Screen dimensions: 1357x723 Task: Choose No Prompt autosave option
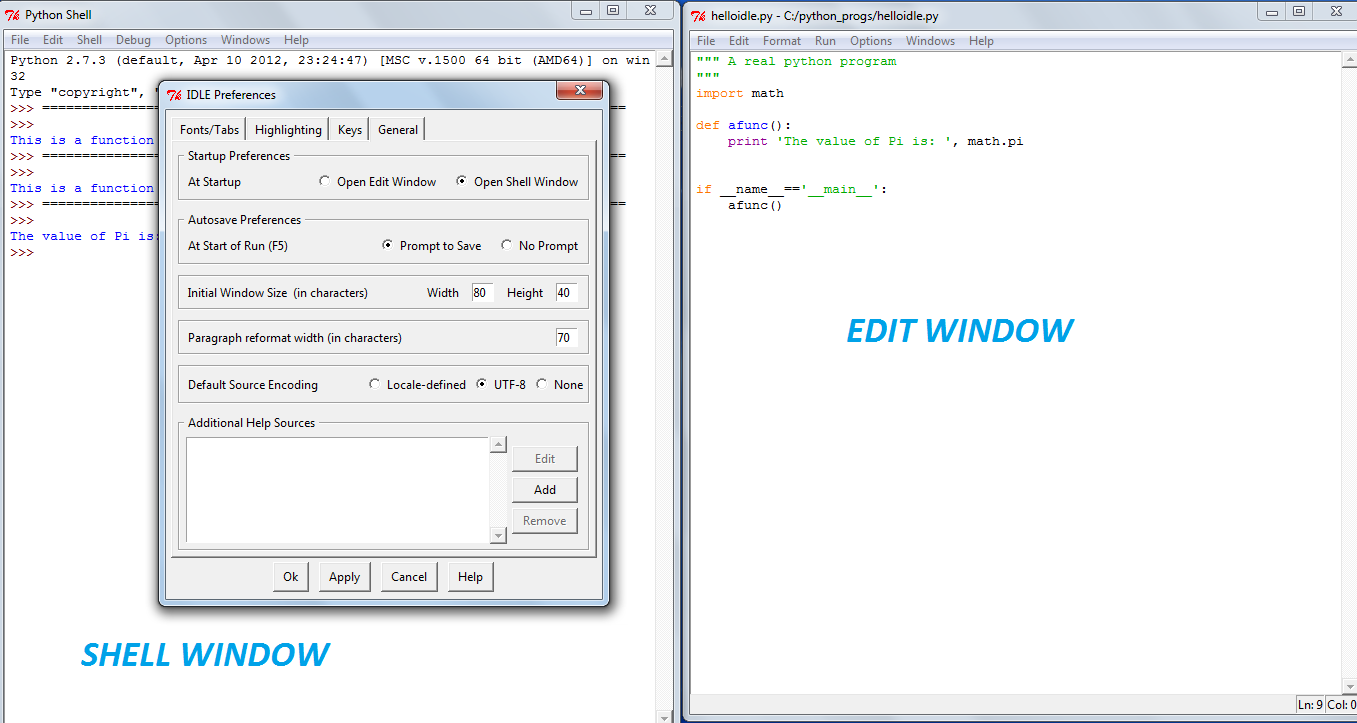point(539,246)
